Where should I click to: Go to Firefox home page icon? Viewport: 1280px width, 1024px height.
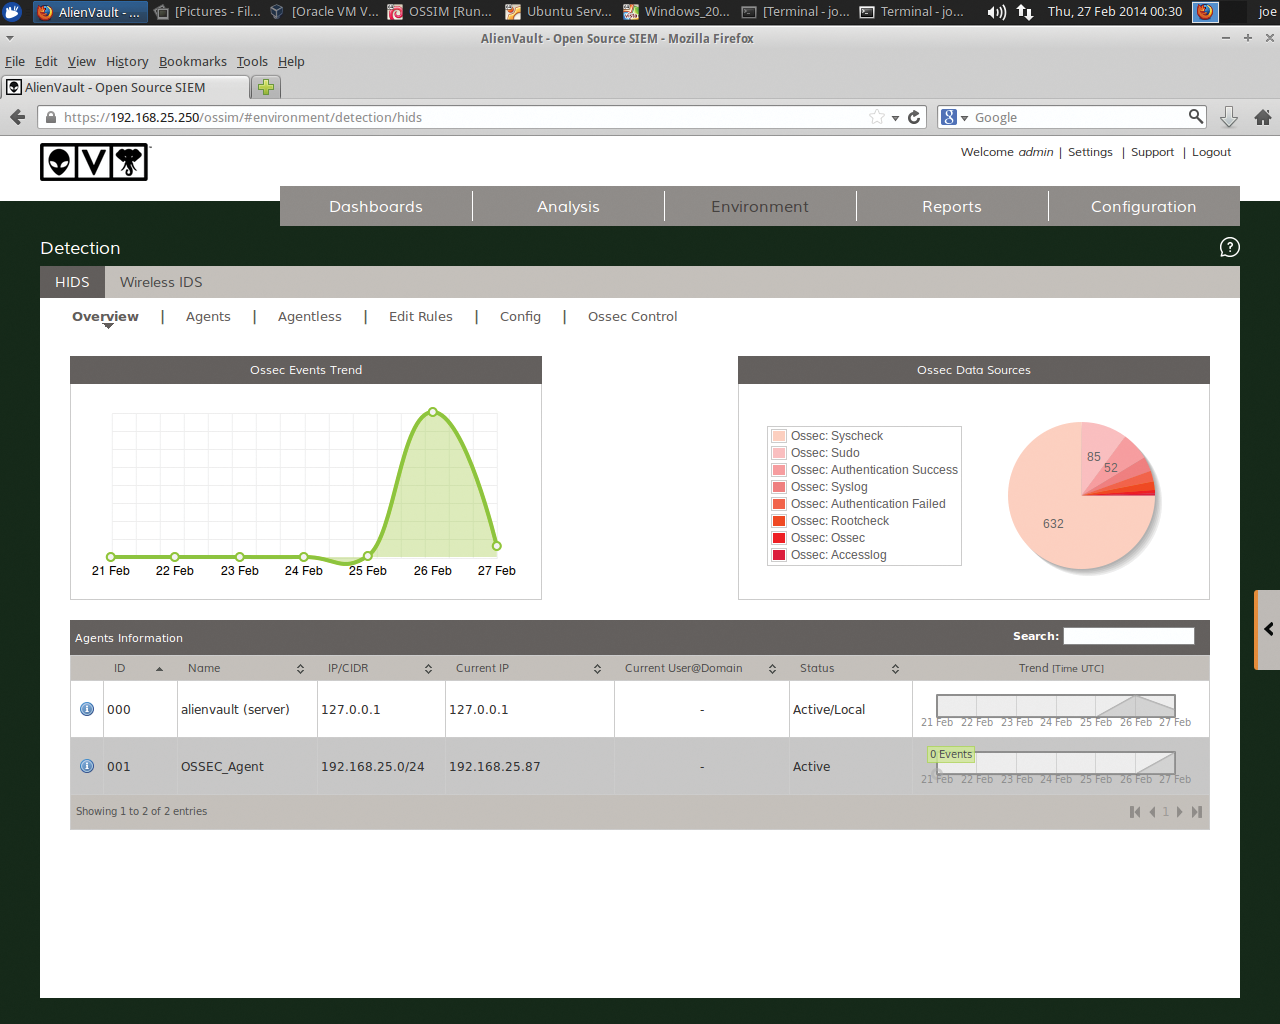tap(1263, 117)
